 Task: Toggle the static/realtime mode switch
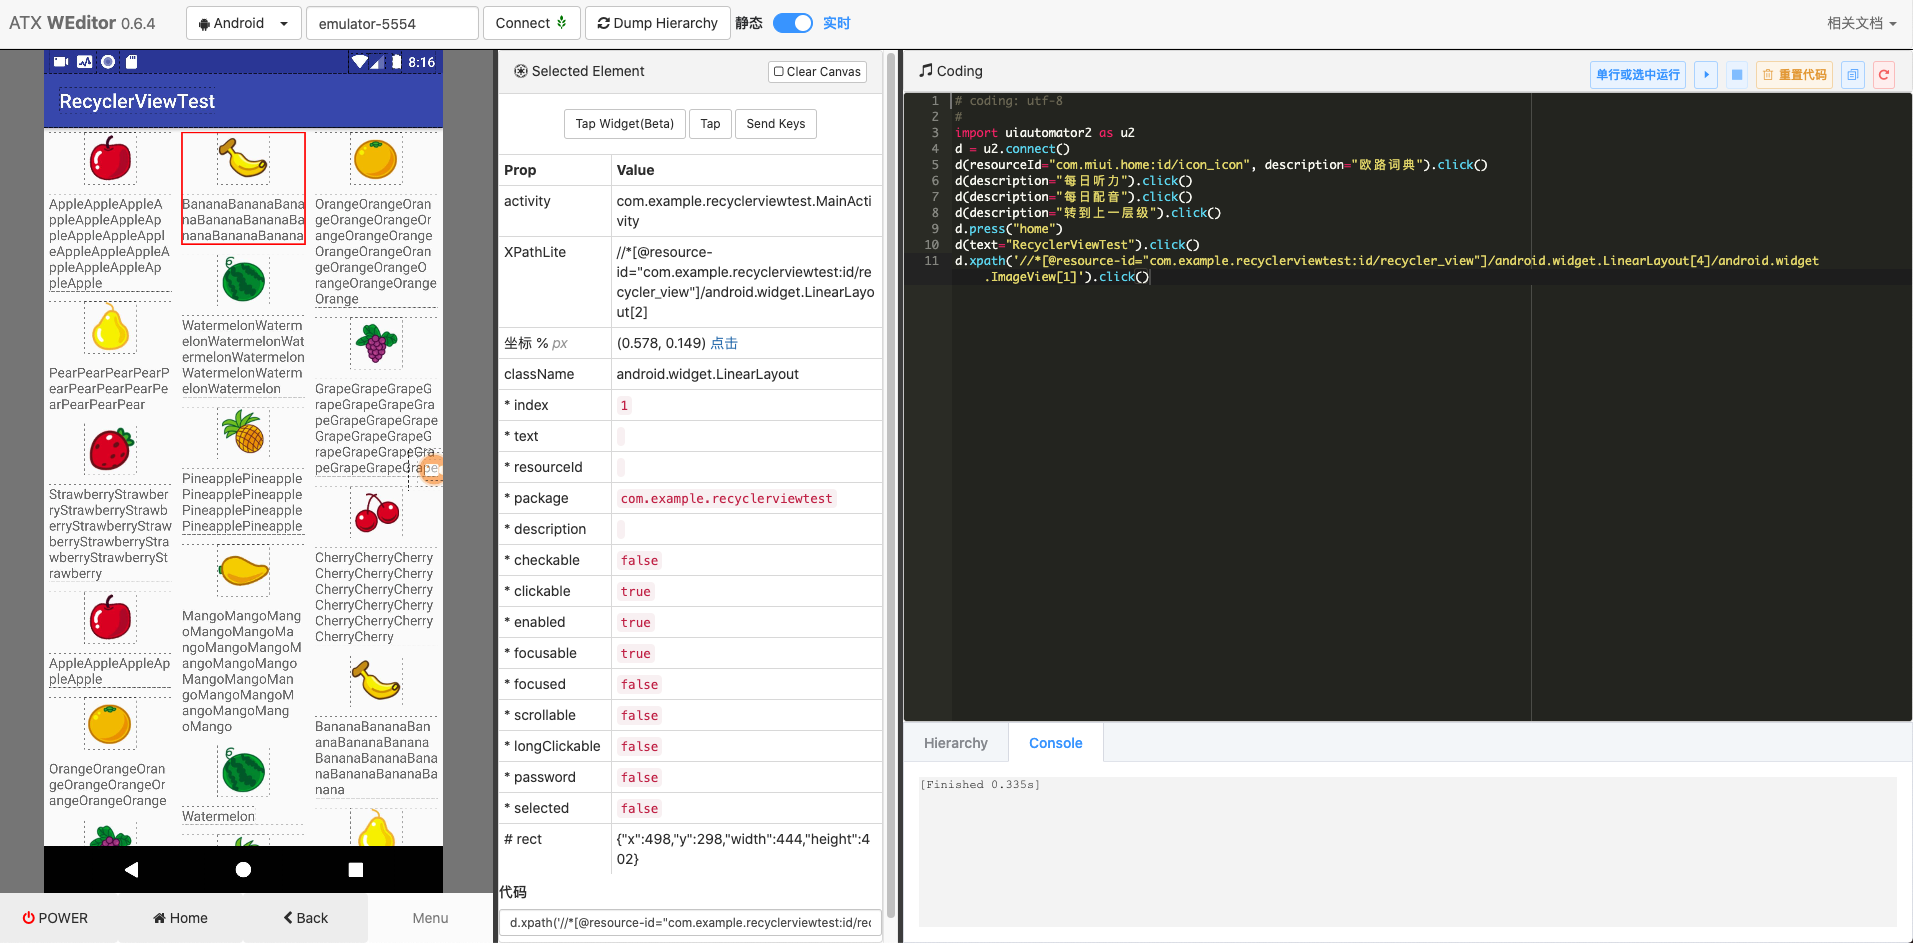point(793,23)
